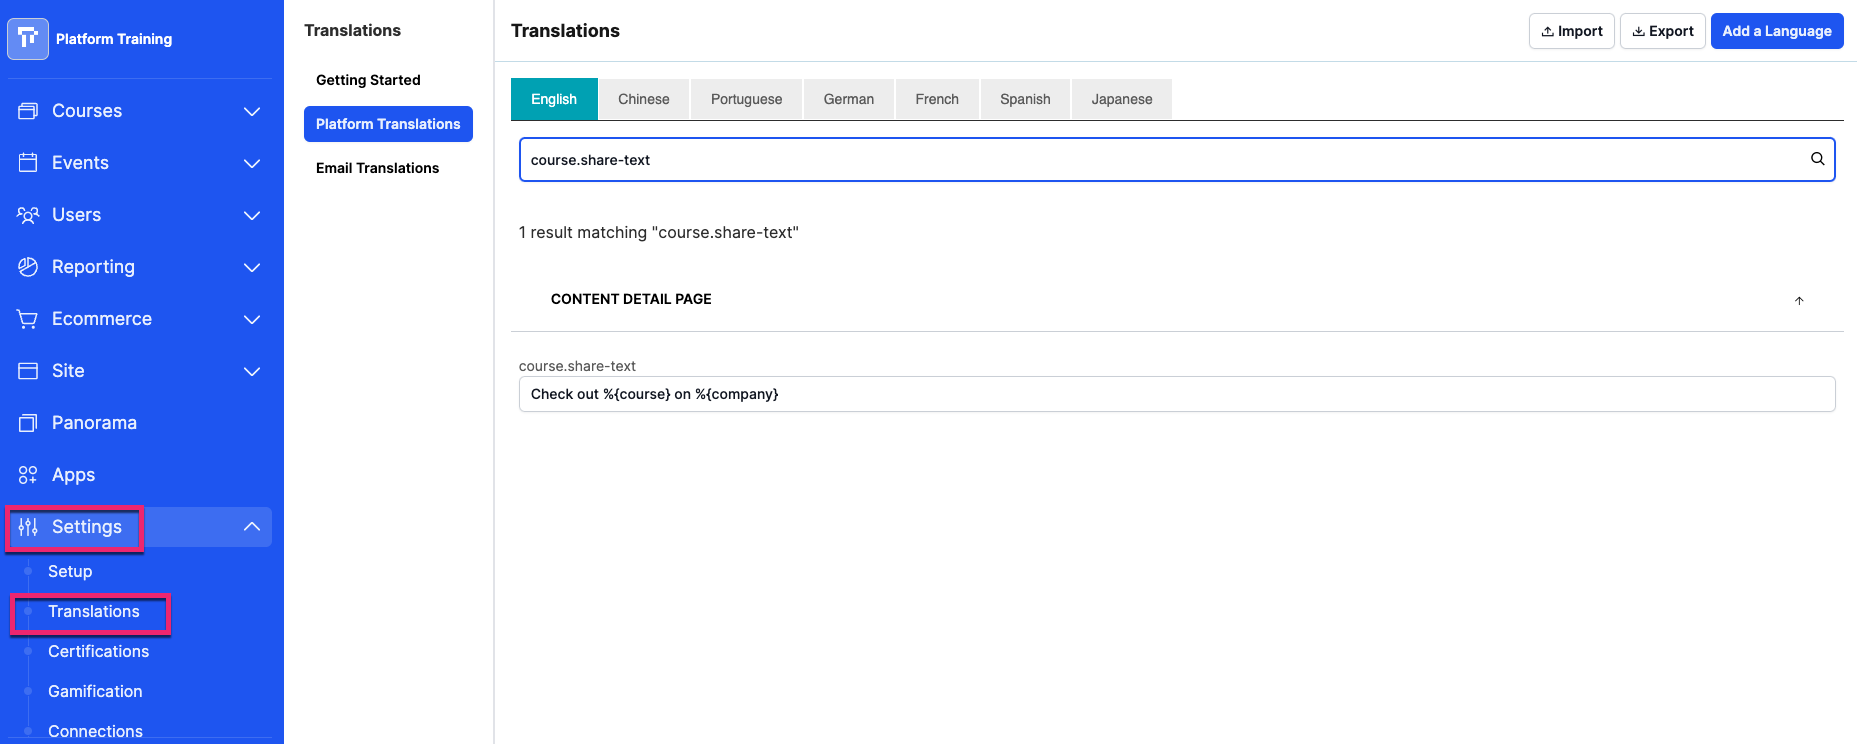Click the Panorama icon in sidebar
The width and height of the screenshot is (1857, 744).
tap(28, 423)
